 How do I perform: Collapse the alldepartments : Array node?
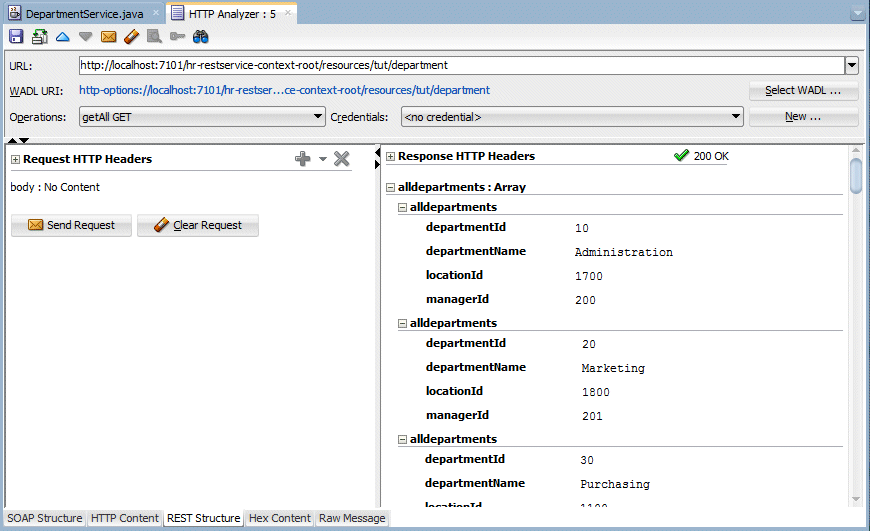391,188
